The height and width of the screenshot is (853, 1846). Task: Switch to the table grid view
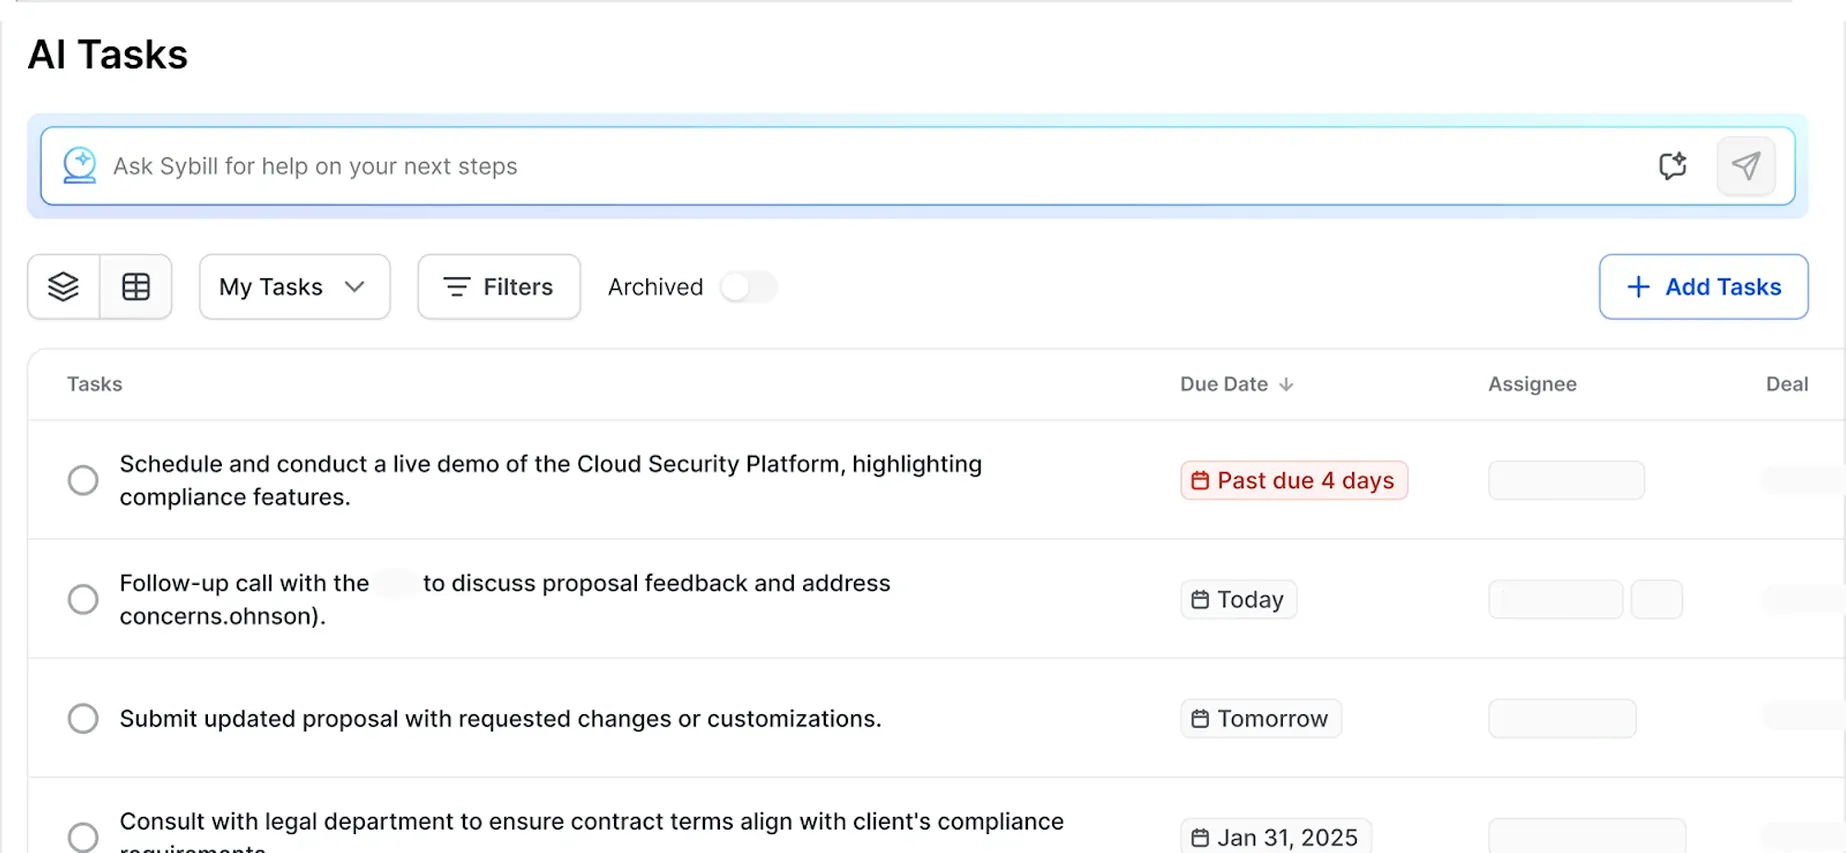136,287
